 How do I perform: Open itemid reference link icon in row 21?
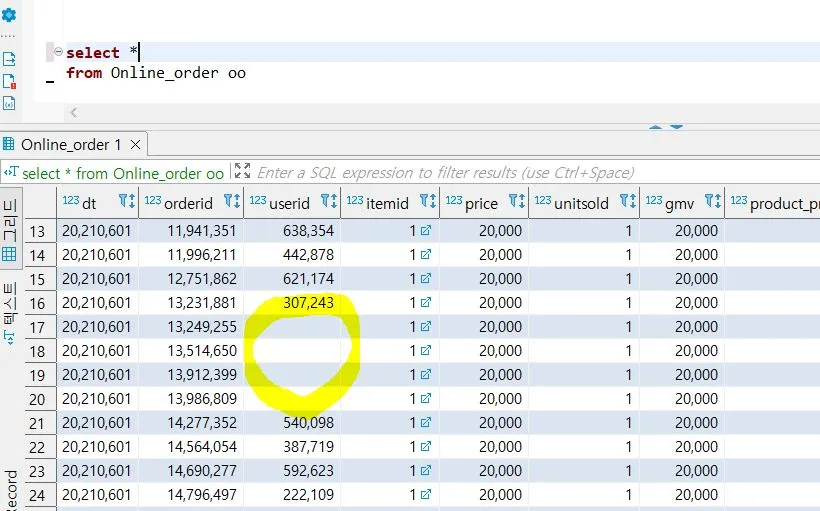(x=426, y=422)
